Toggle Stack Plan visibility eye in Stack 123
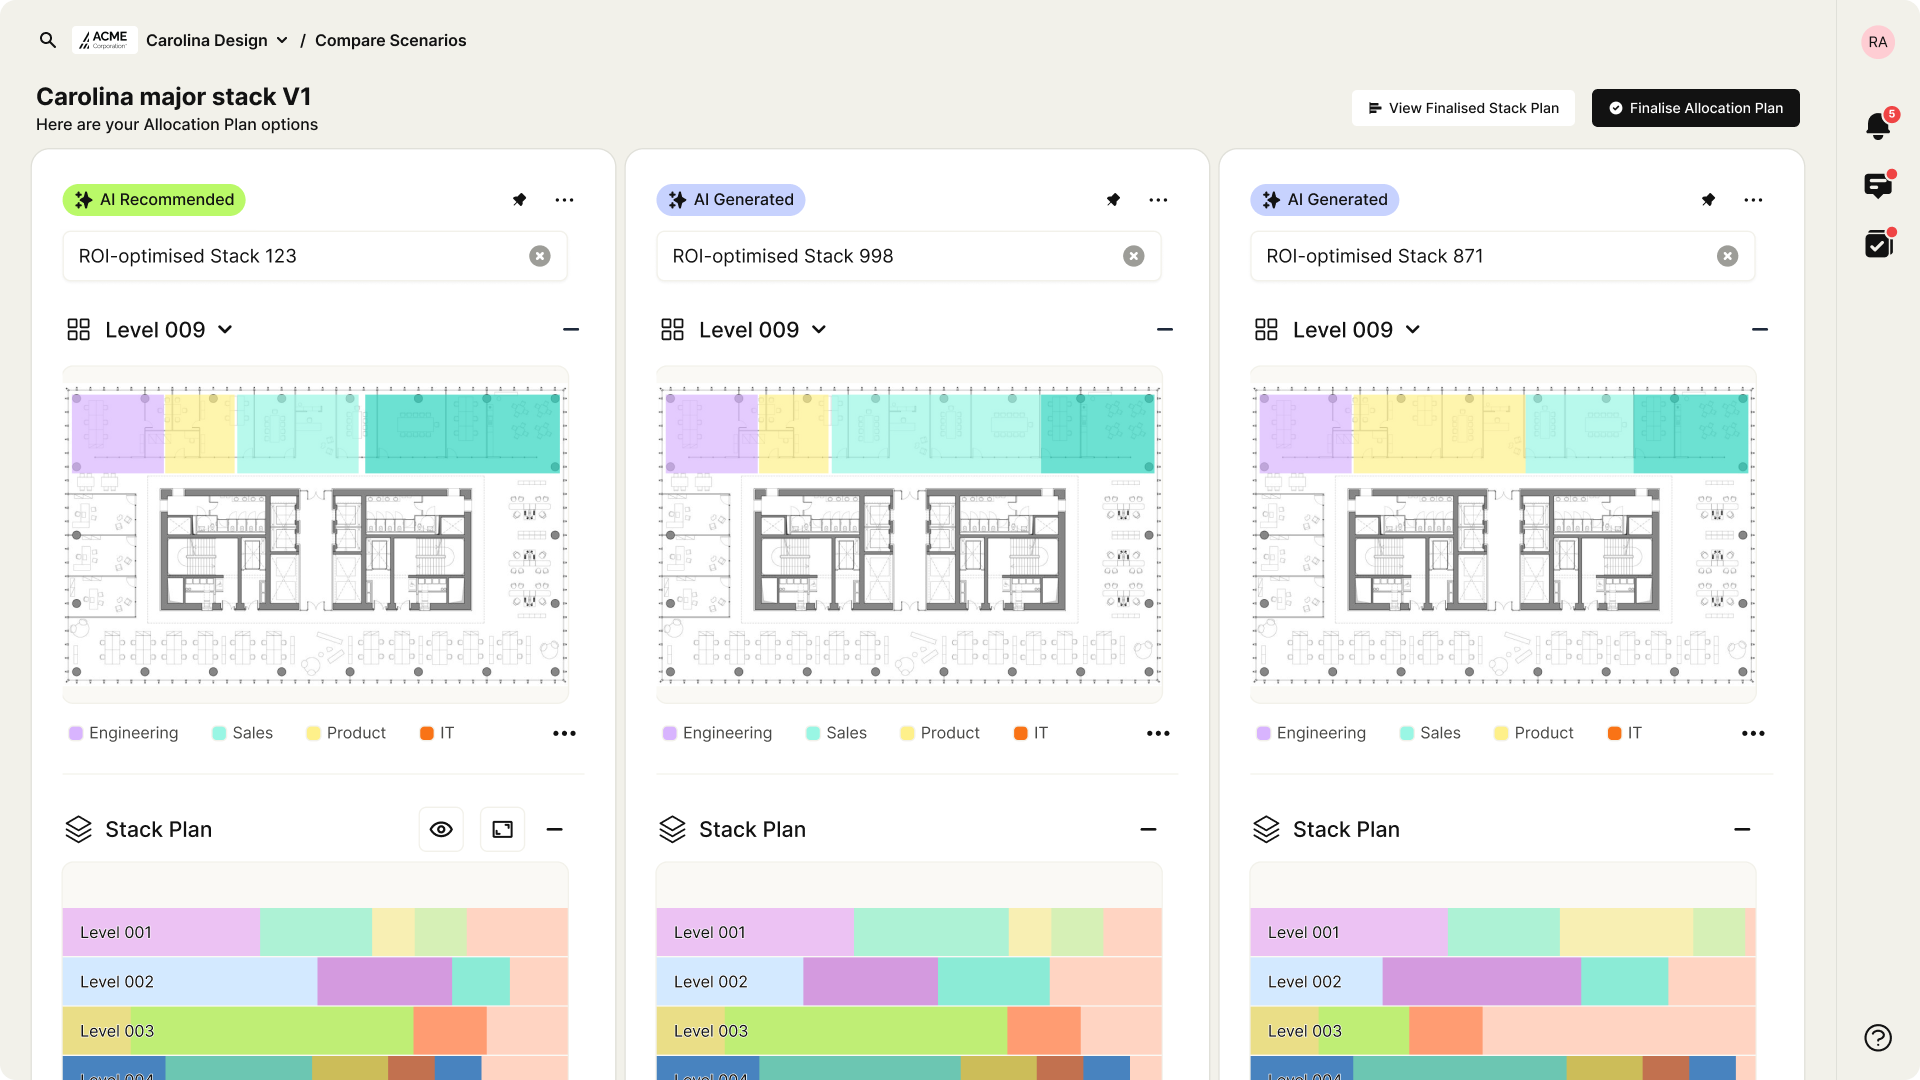Viewport: 1920px width, 1080px height. click(441, 829)
